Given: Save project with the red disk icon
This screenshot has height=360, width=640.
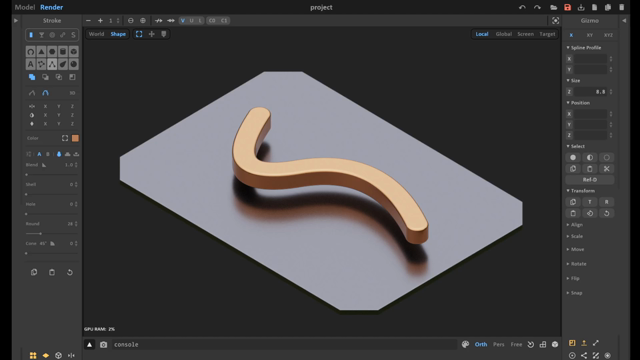Looking at the screenshot, I should pos(567,7).
